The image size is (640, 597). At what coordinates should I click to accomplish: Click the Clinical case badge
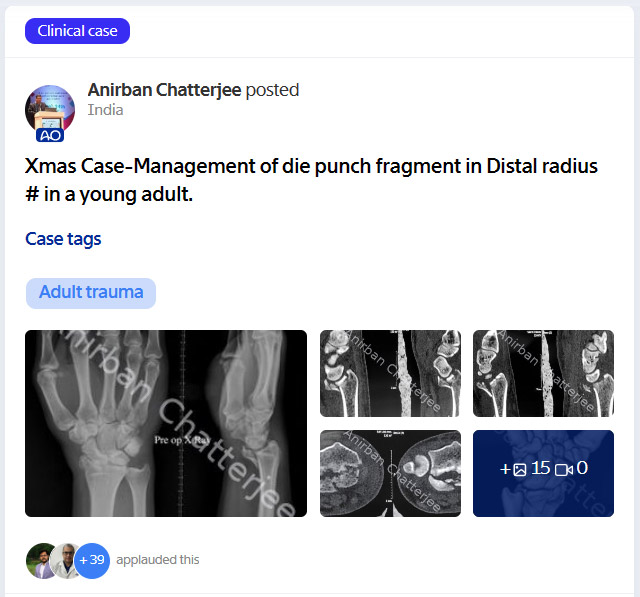coord(78,31)
